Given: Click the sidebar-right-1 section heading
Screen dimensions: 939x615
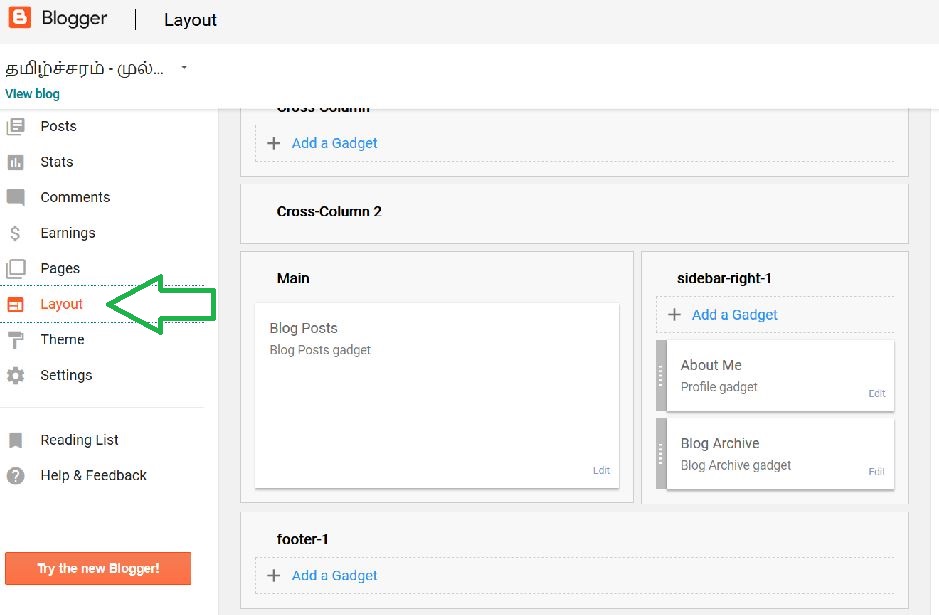Looking at the screenshot, I should pyautogui.click(x=725, y=278).
